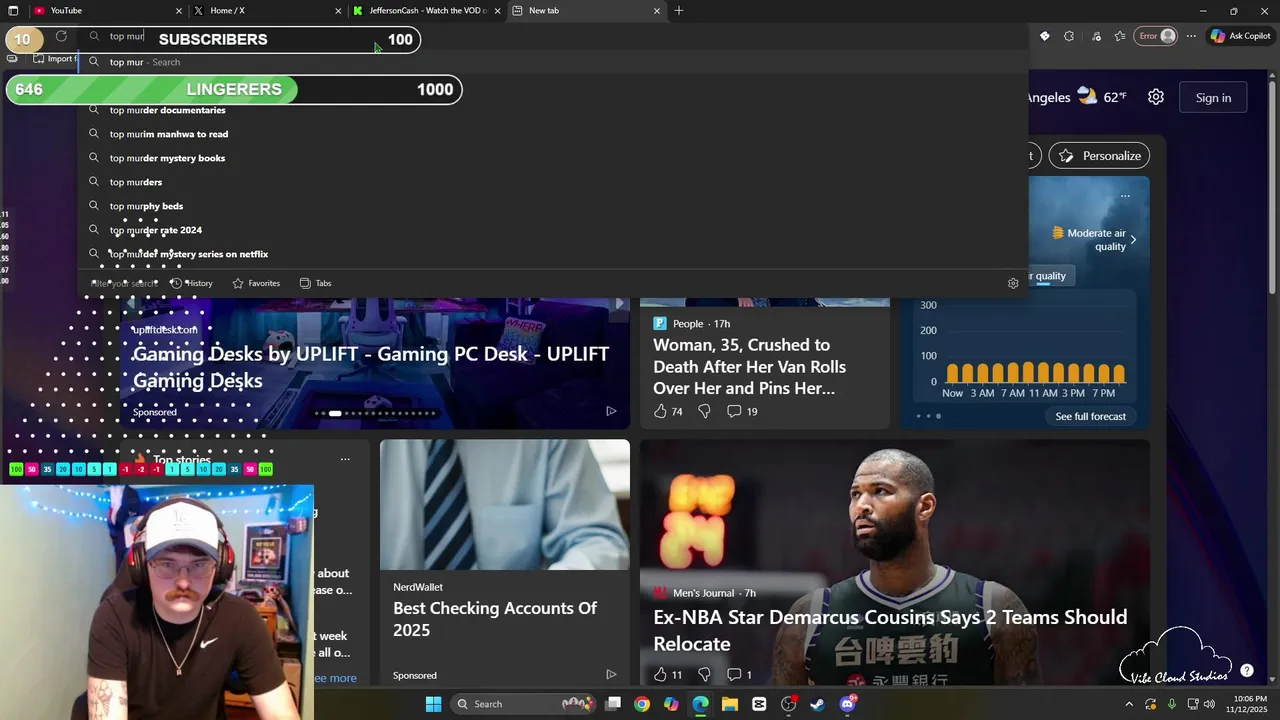The height and width of the screenshot is (720, 1280).
Task: Open the UPLIFT Gaming Desks sponsored article
Action: click(x=370, y=367)
